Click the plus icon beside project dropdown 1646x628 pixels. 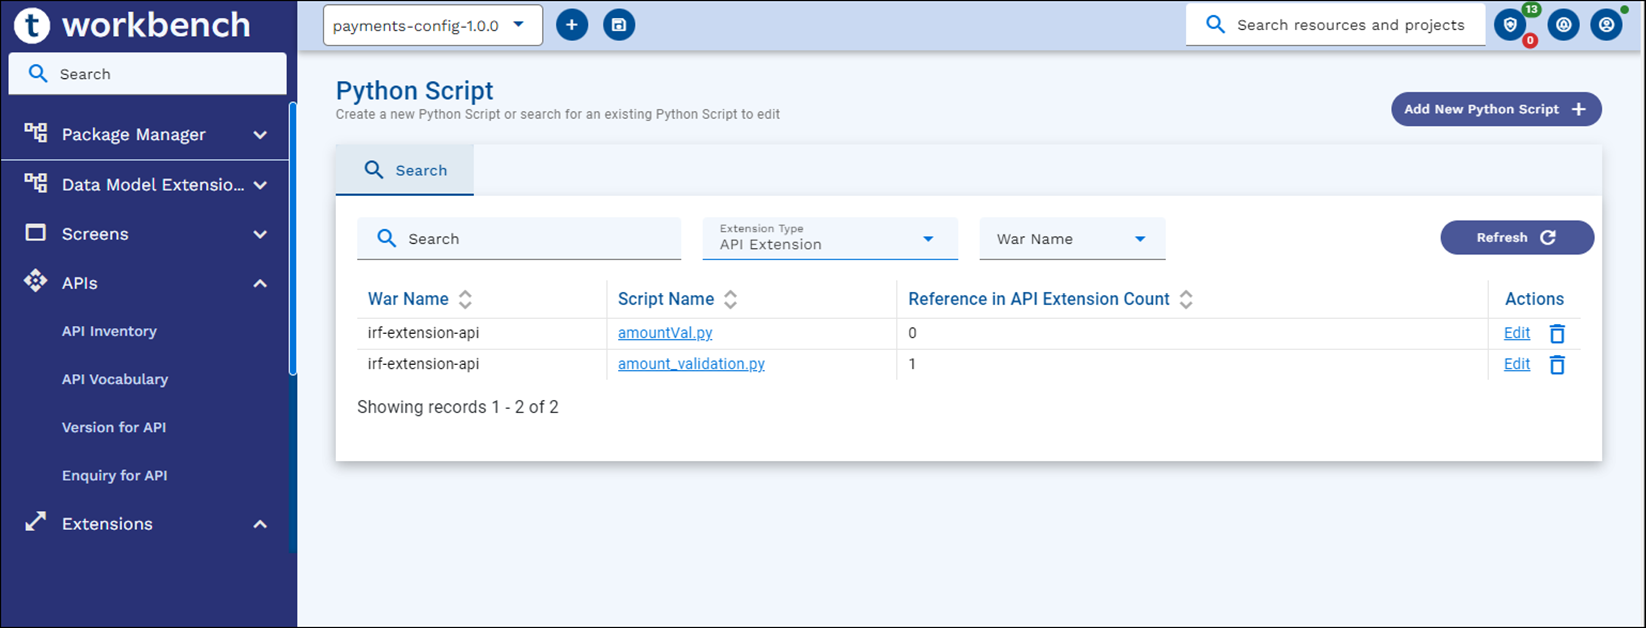[572, 25]
